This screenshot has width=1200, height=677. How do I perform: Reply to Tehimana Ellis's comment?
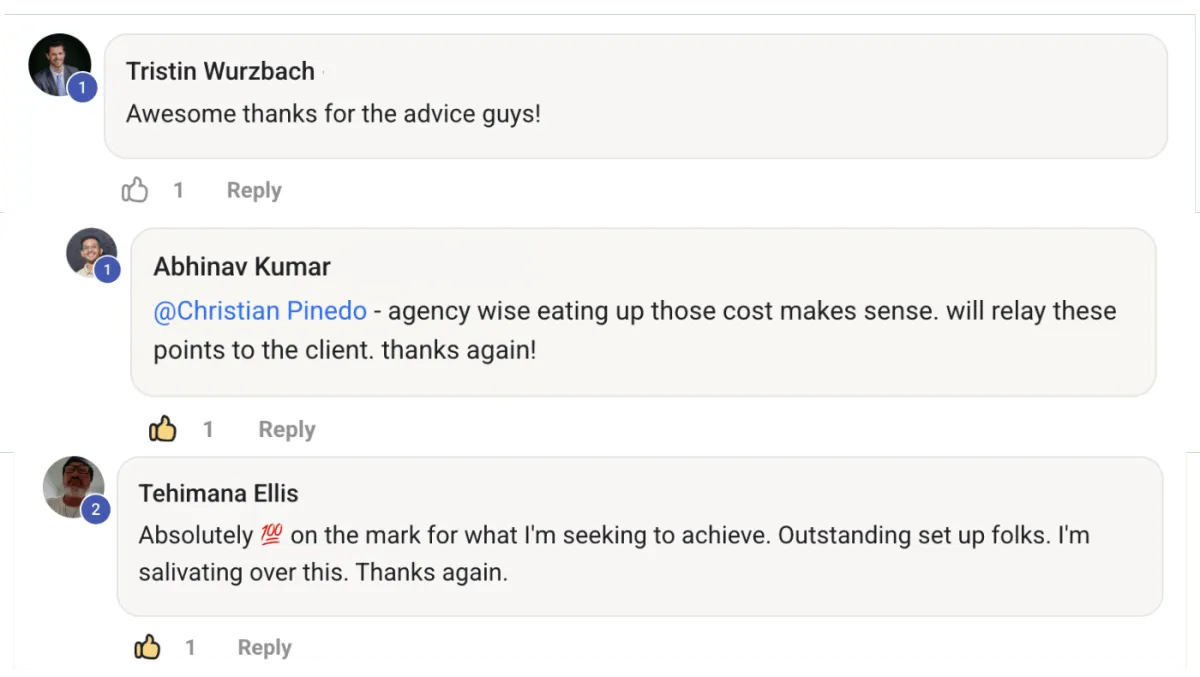point(264,647)
